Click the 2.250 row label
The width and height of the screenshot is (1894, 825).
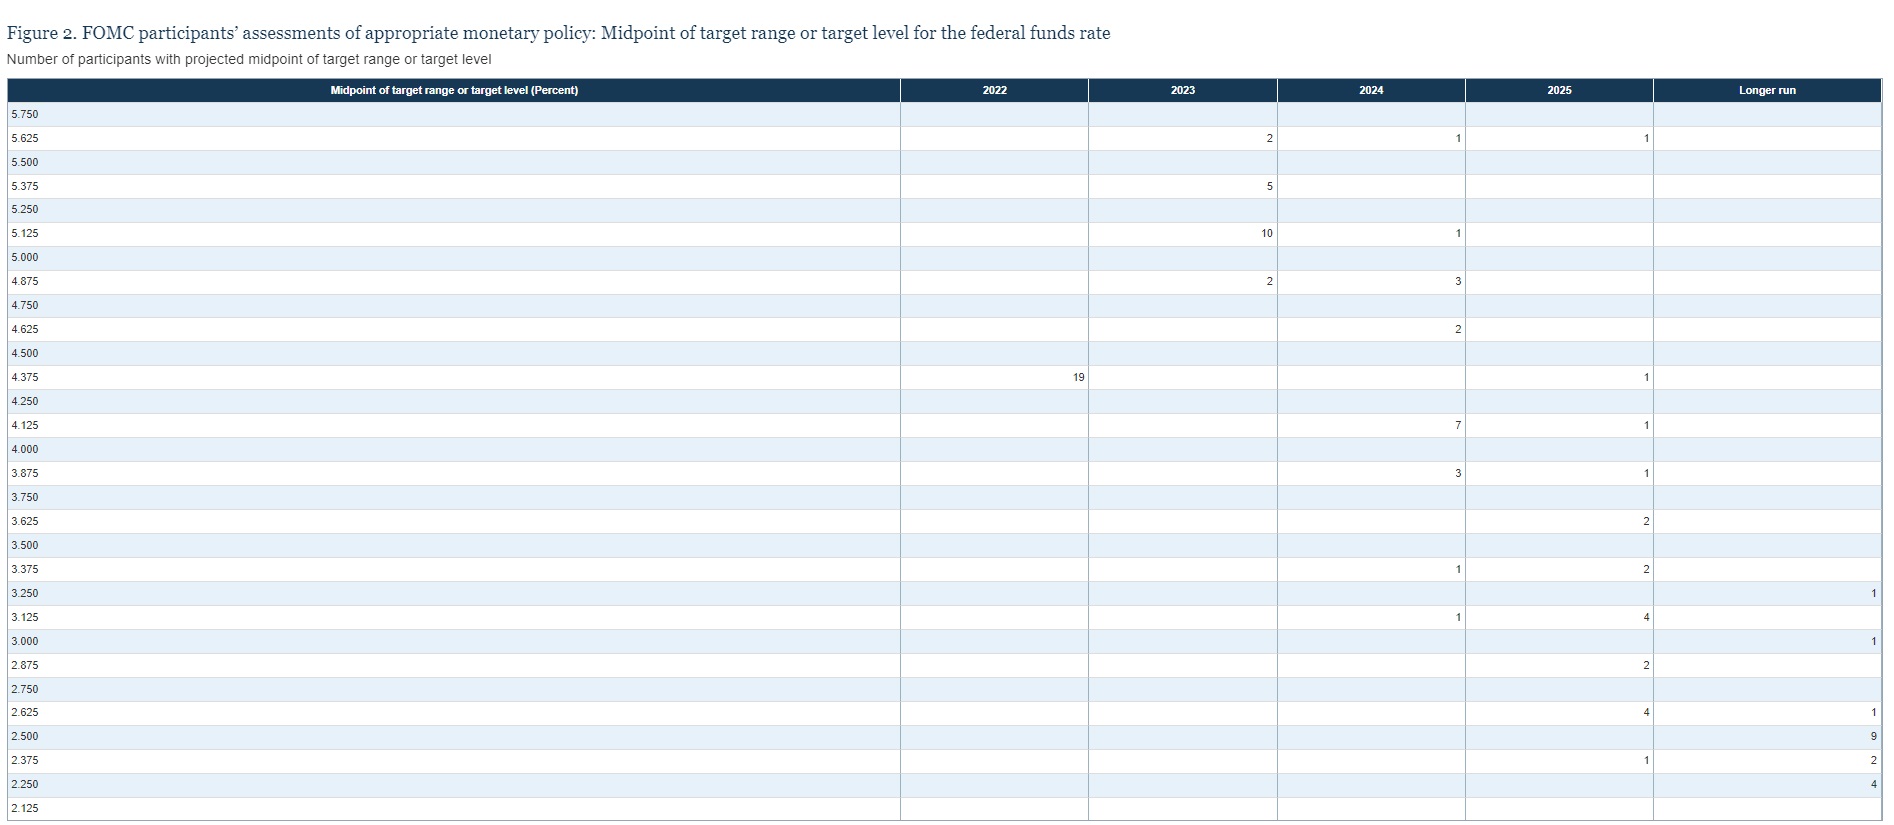click(25, 784)
